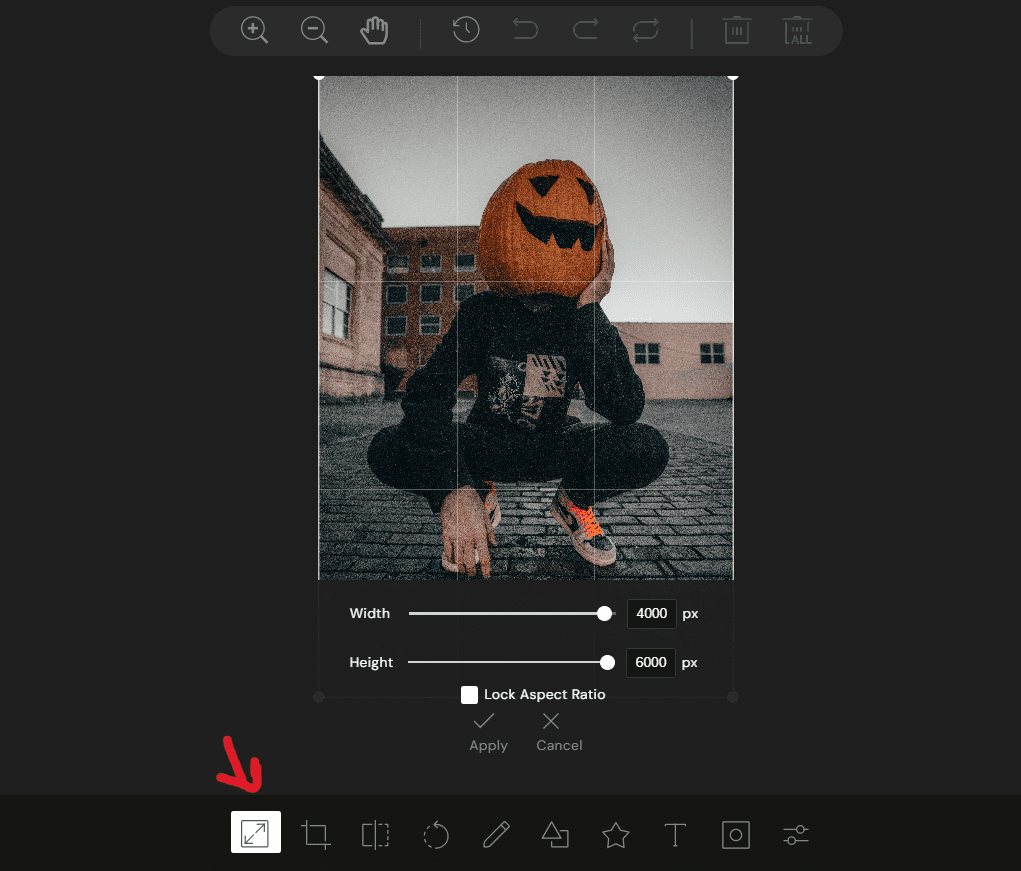Select the Rotate tool

[435, 835]
